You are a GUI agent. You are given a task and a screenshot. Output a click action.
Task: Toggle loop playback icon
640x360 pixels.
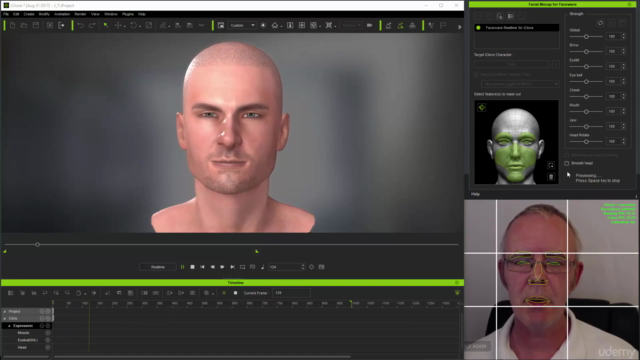(242, 267)
